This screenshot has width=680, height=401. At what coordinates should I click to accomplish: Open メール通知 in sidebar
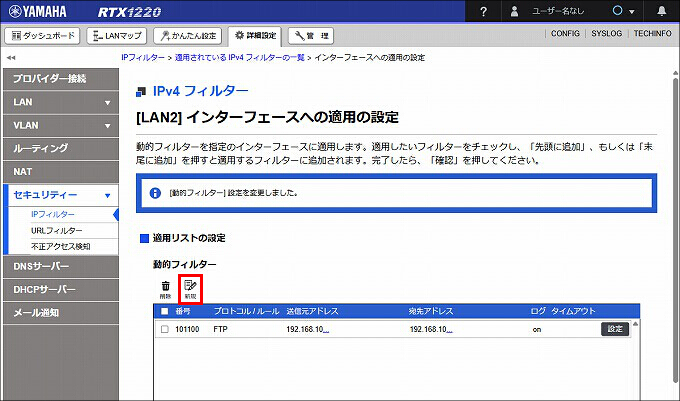pos(61,313)
